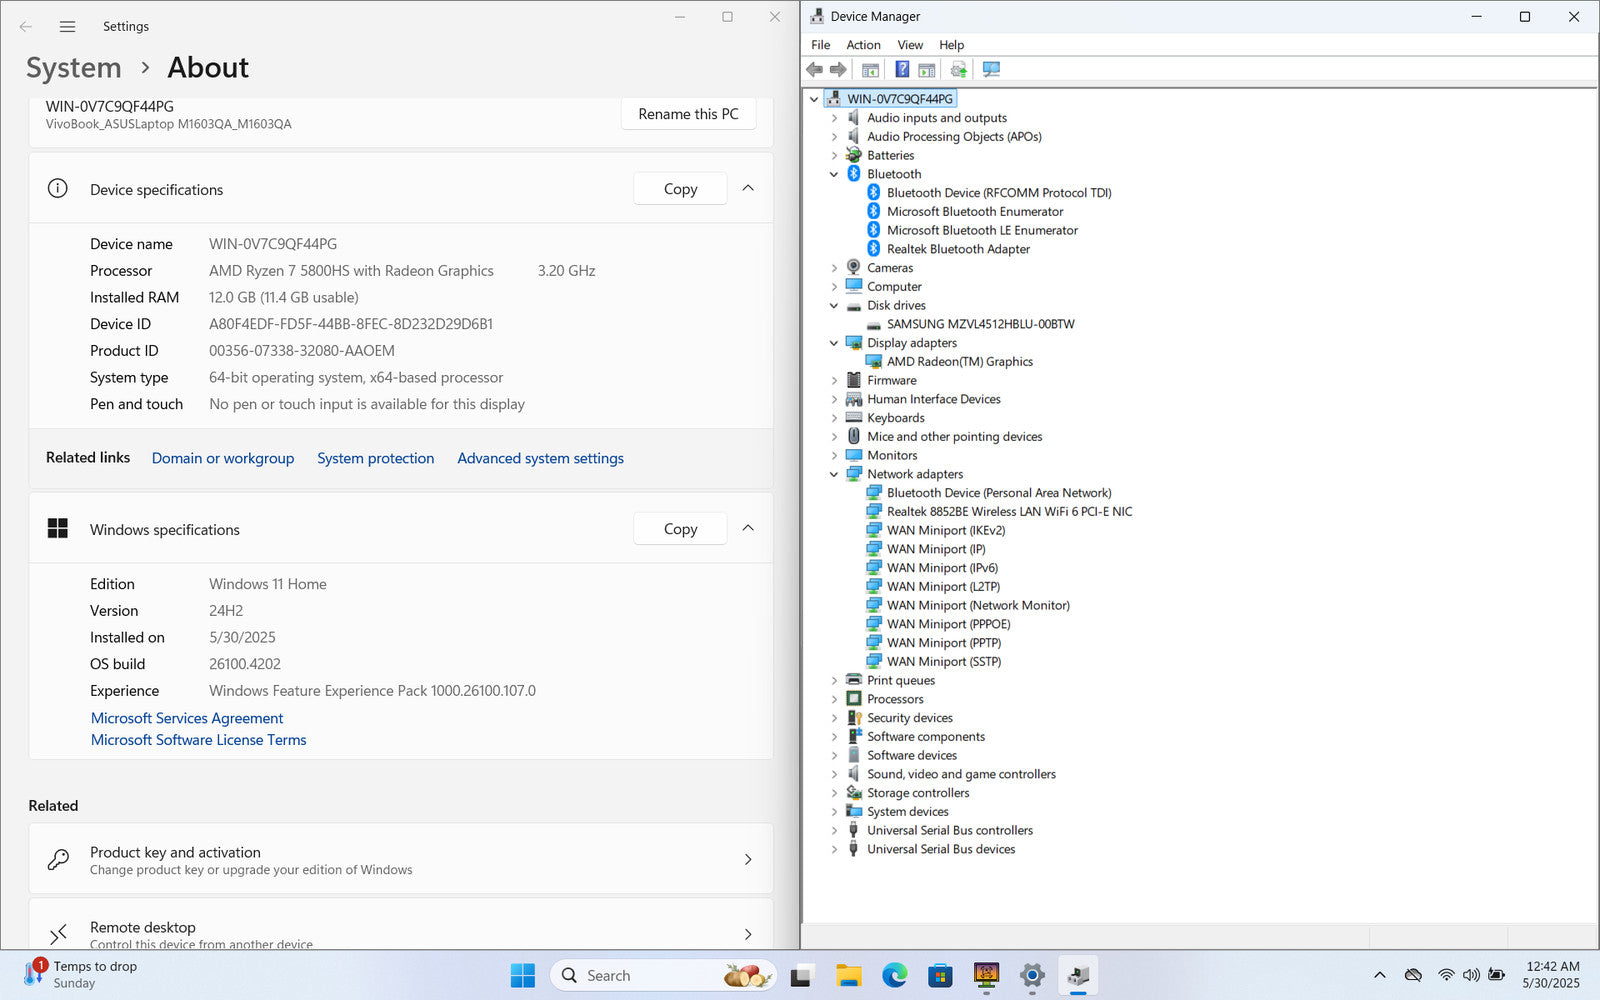1600x1000 pixels.
Task: Click the Forward arrow in Device Manager toolbar
Action: 838,69
